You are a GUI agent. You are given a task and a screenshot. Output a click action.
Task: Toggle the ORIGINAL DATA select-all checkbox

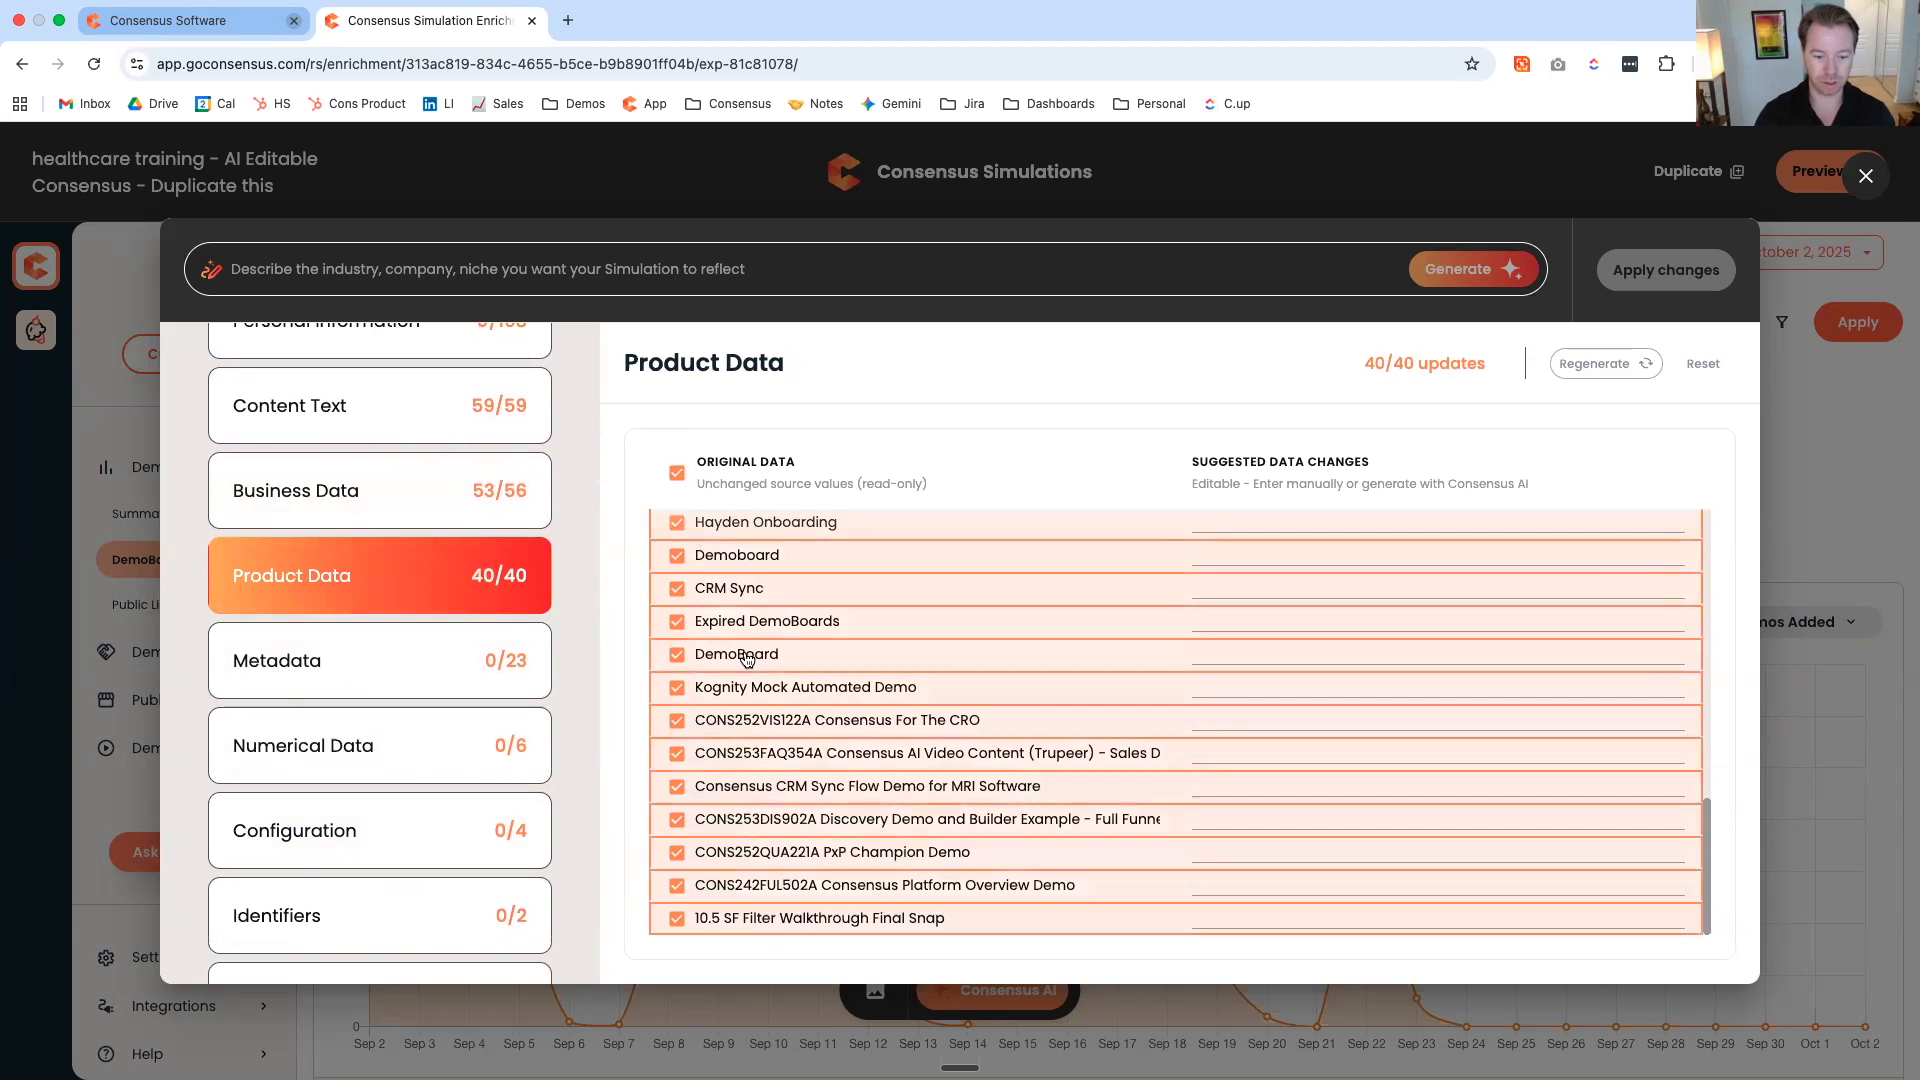(677, 472)
